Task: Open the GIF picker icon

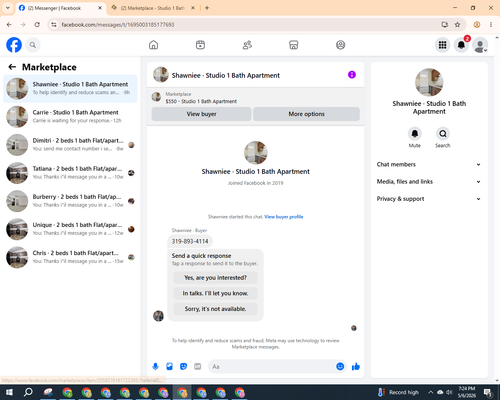Action: point(198,367)
